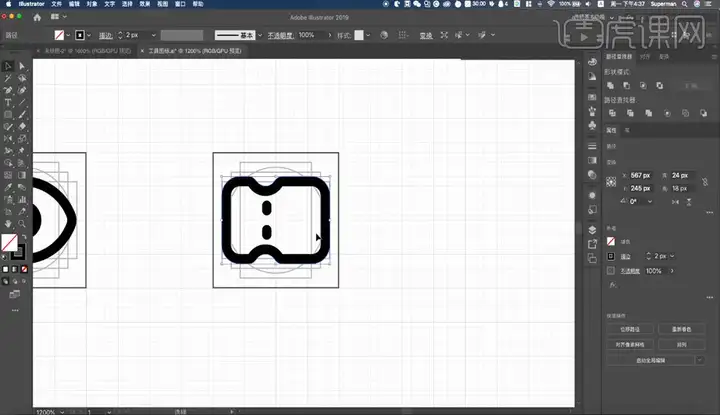The width and height of the screenshot is (720, 415).
Task: Open stroke weight dropdown in Properties panel
Action: tap(672, 256)
